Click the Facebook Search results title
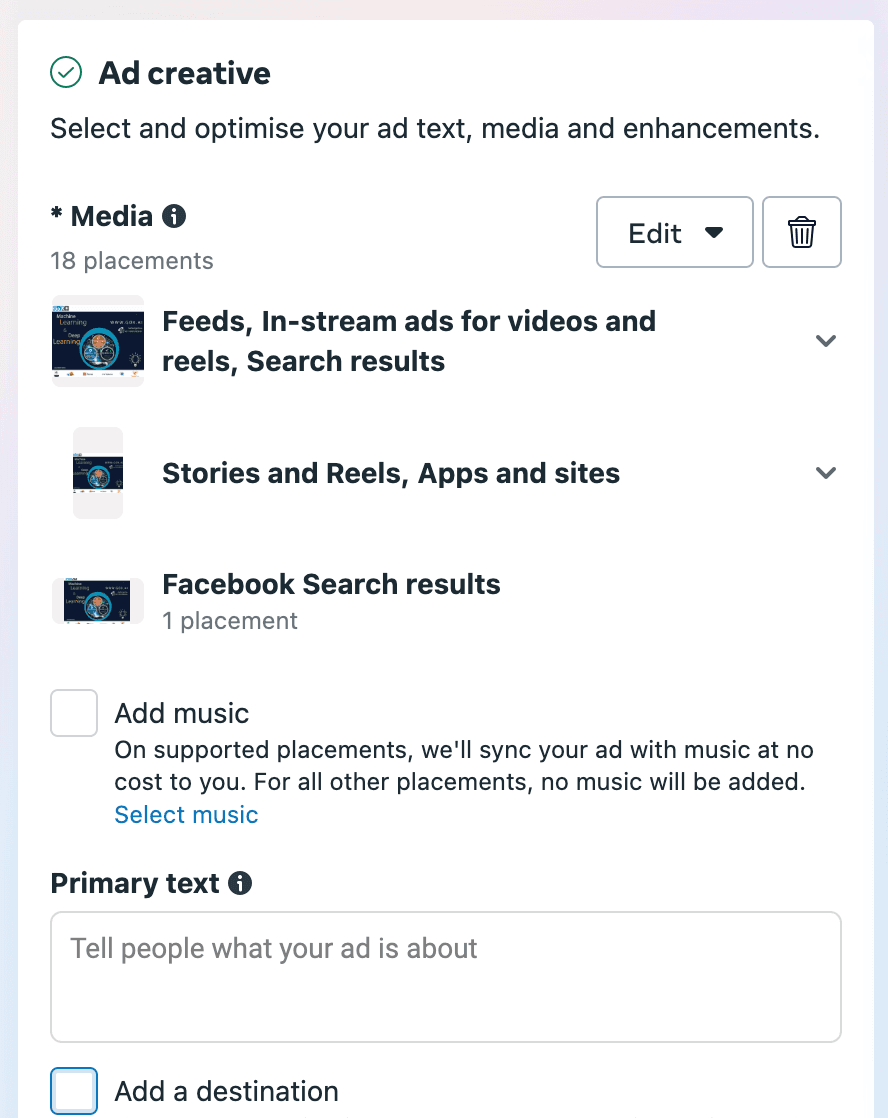888x1118 pixels. coord(331,584)
